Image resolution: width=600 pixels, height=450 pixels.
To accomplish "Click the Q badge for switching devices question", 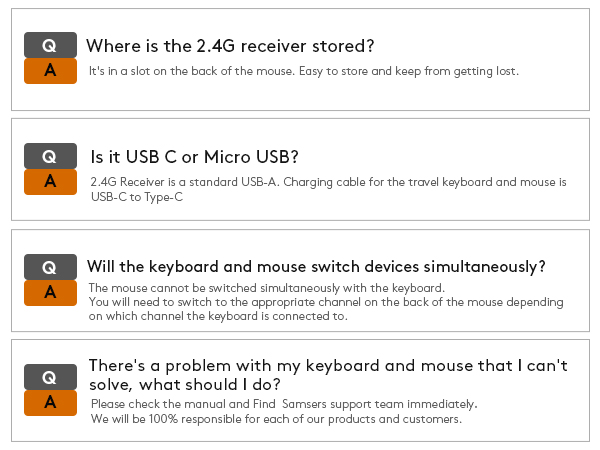I will click(x=50, y=267).
